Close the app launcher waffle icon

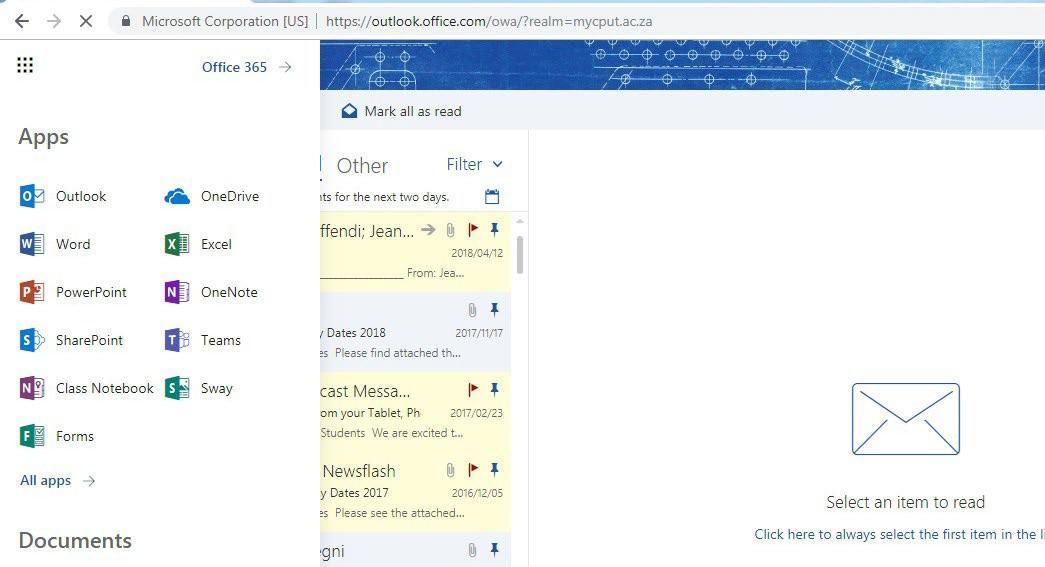[25, 65]
